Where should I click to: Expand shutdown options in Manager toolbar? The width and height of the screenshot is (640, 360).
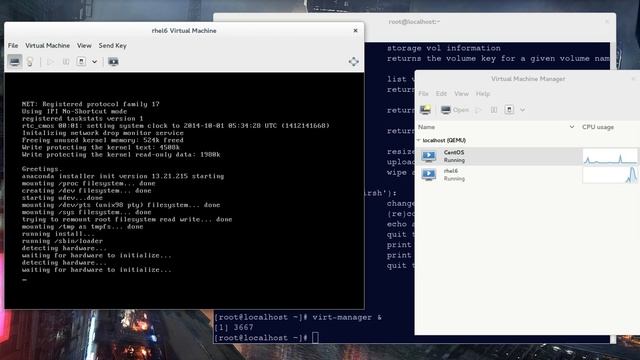click(x=522, y=110)
